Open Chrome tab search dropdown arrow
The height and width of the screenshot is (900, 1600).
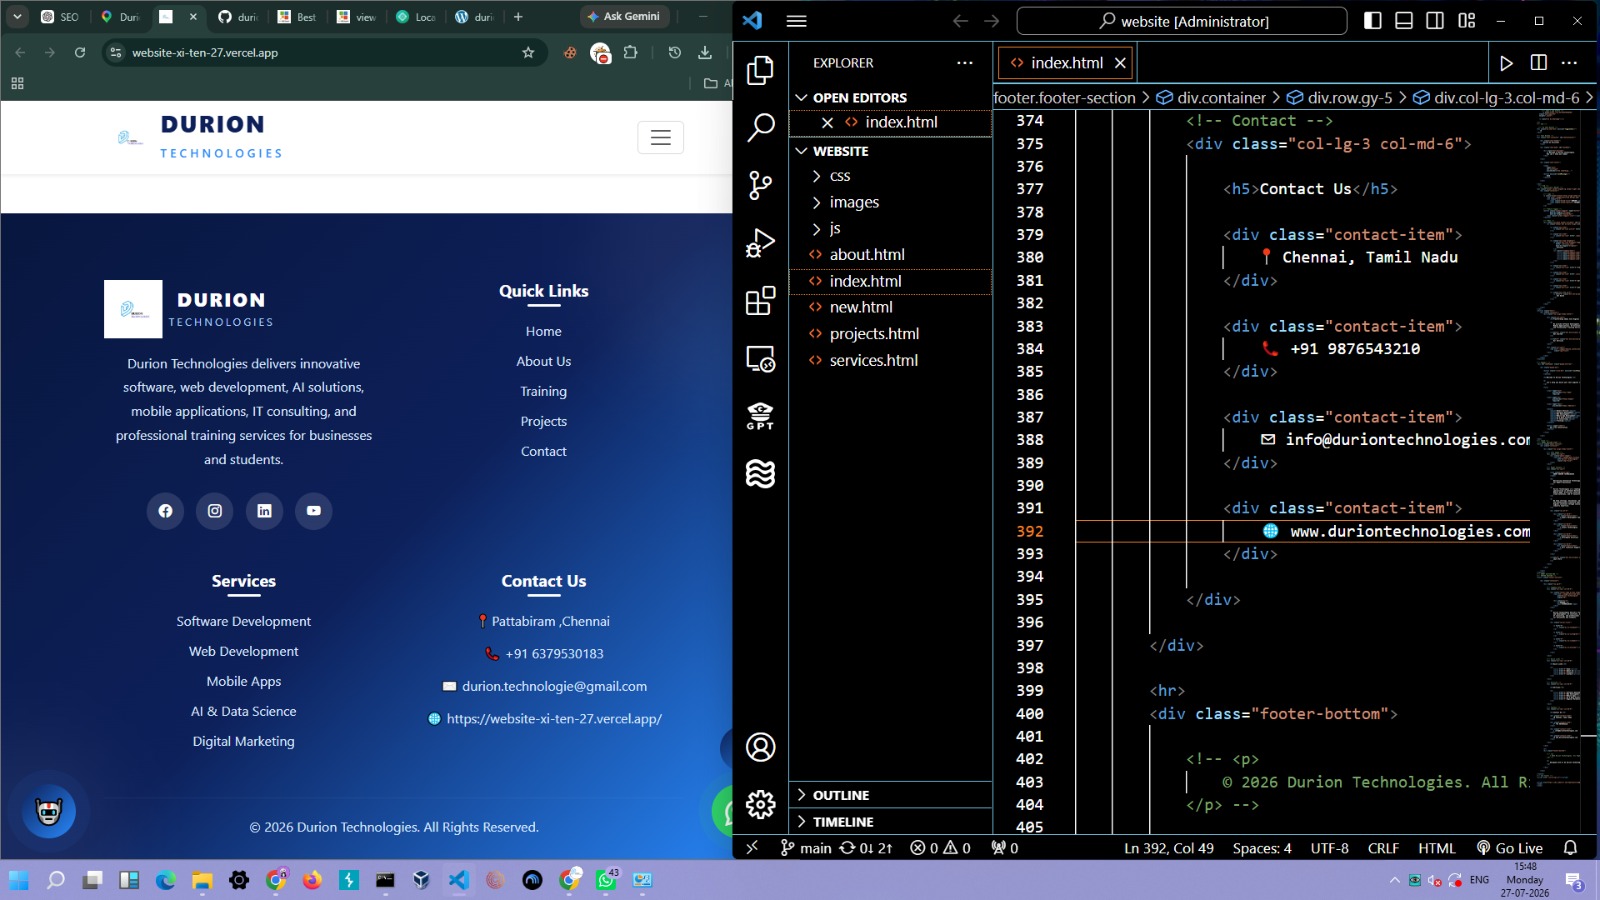click(x=17, y=17)
